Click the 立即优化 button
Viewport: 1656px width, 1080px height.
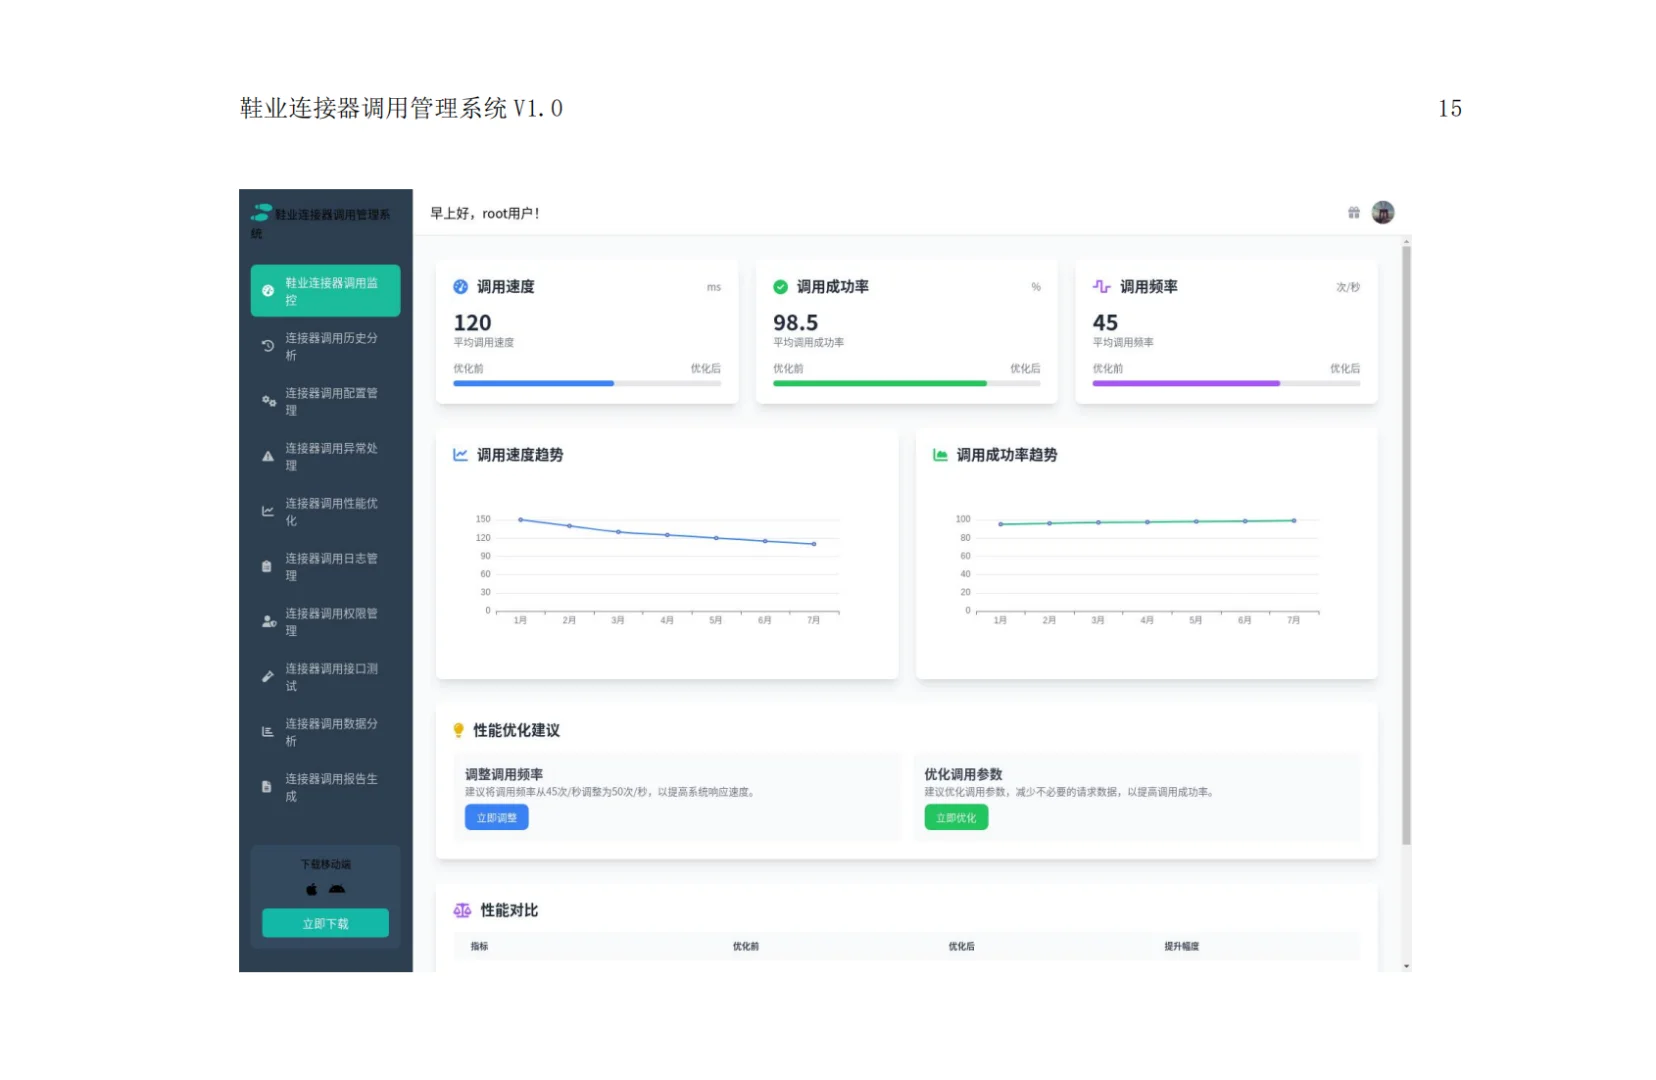pos(955,817)
